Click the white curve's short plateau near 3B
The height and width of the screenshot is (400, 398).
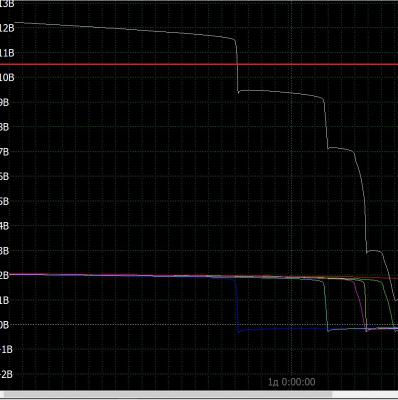click(x=374, y=251)
